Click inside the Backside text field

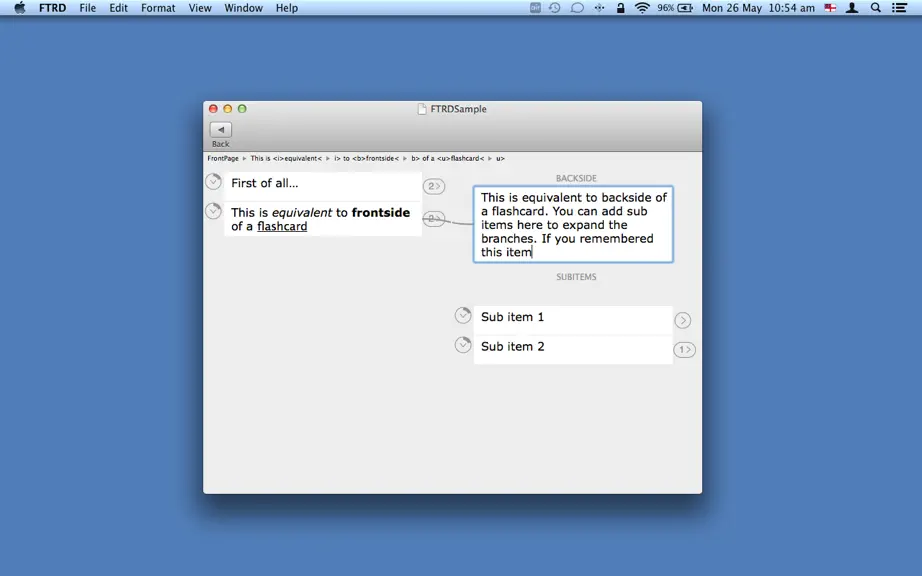coord(573,225)
